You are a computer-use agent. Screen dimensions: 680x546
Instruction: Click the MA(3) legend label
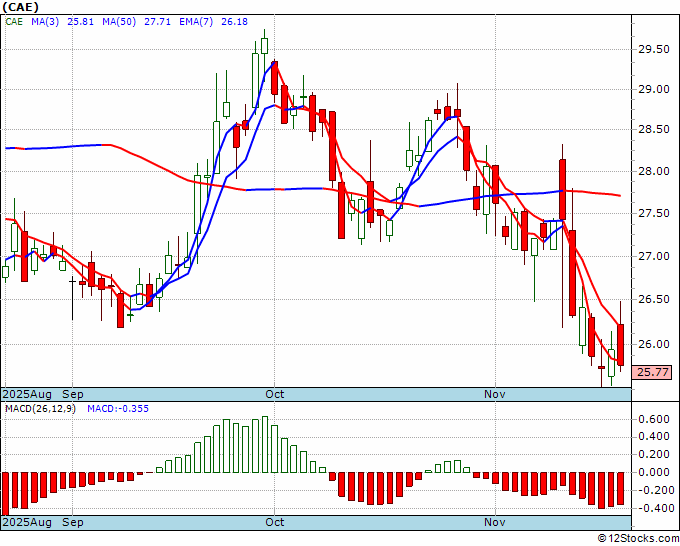click(x=45, y=21)
